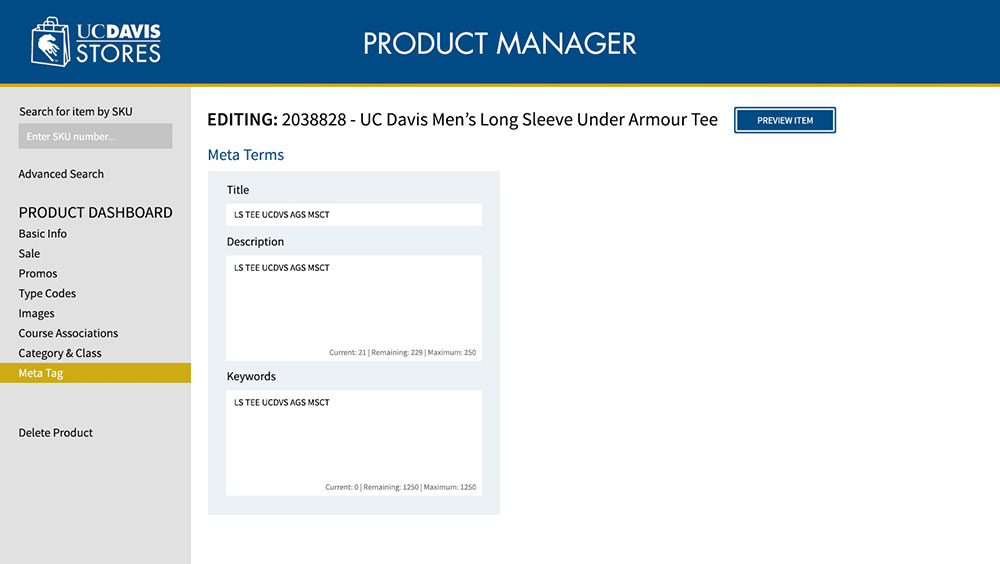The image size is (1000, 564).
Task: Click the PRODUCT DASHBOARD heading
Action: [96, 212]
